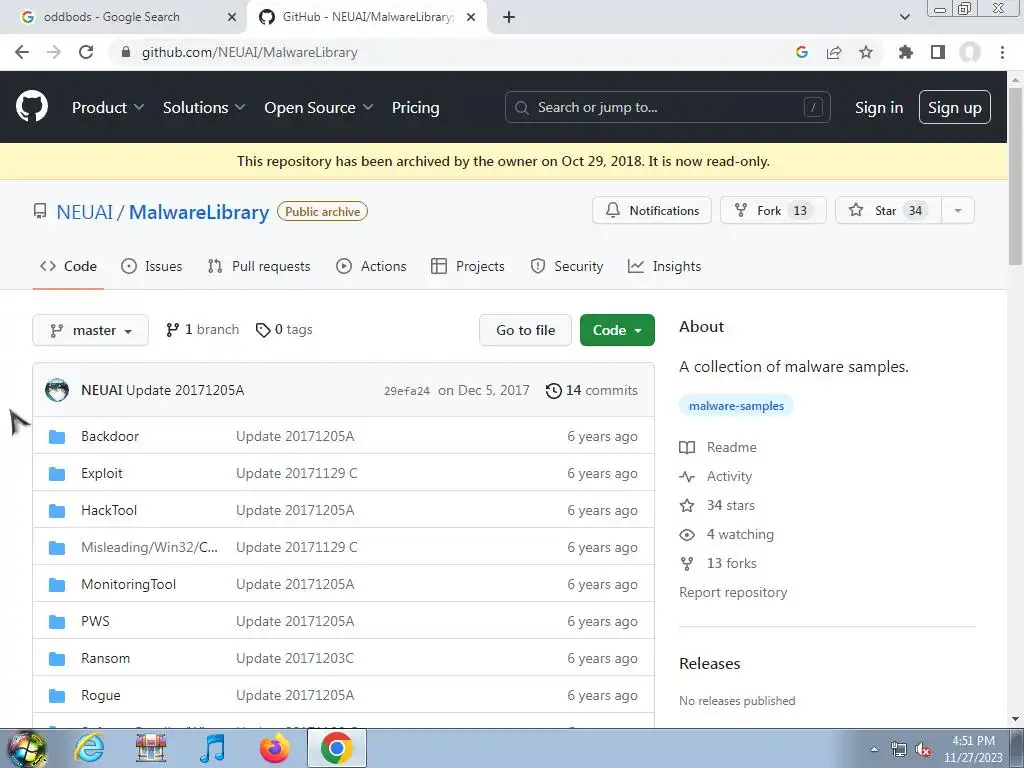Open Internet Explorer from the taskbar
Image resolution: width=1024 pixels, height=768 pixels.
[x=89, y=748]
